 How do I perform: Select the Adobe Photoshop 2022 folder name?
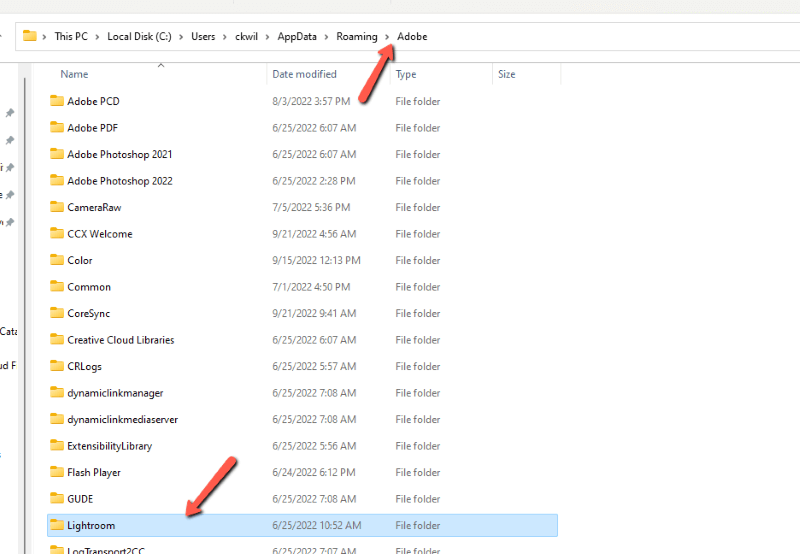pos(120,181)
